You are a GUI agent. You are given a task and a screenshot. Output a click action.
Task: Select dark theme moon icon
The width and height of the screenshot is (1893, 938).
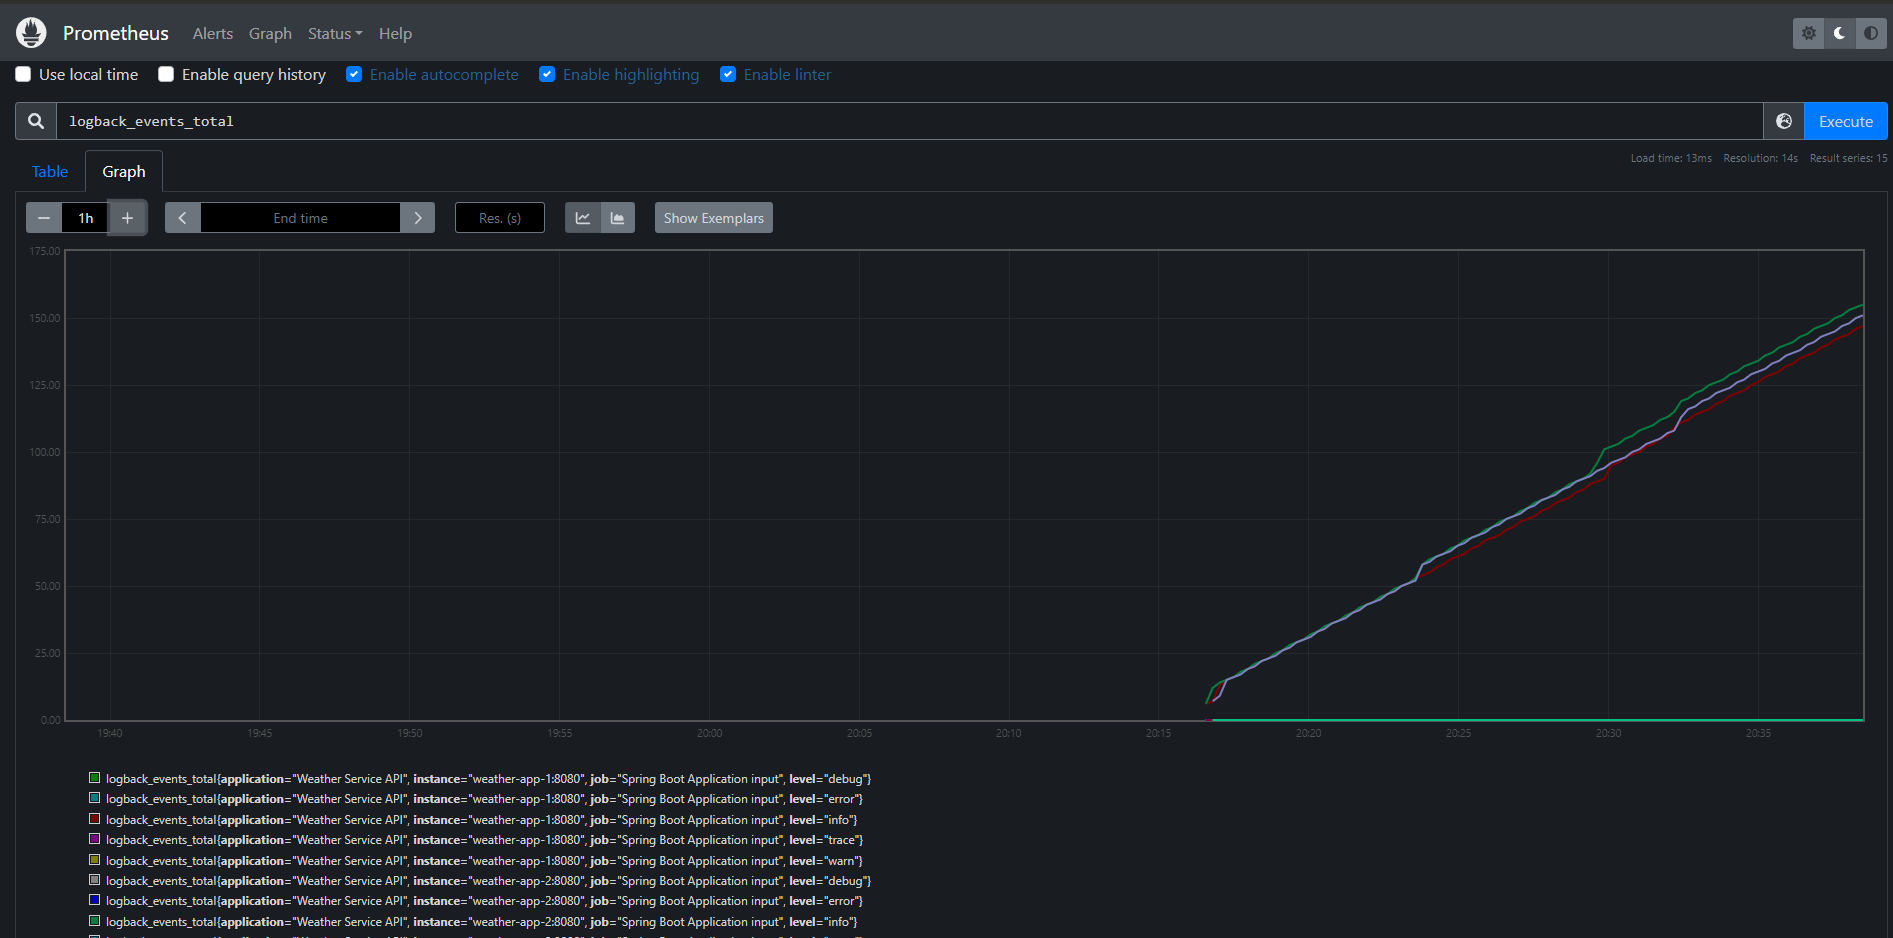click(x=1839, y=33)
